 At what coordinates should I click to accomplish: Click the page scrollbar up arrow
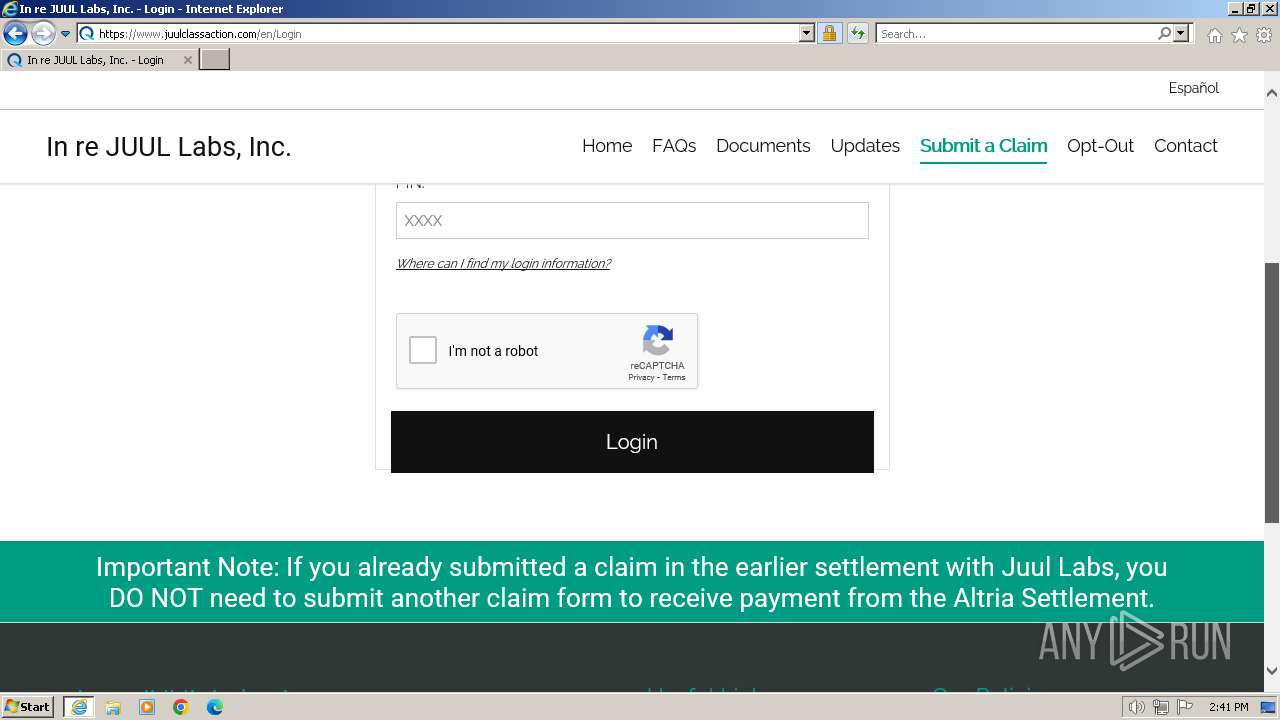pyautogui.click(x=1272, y=93)
